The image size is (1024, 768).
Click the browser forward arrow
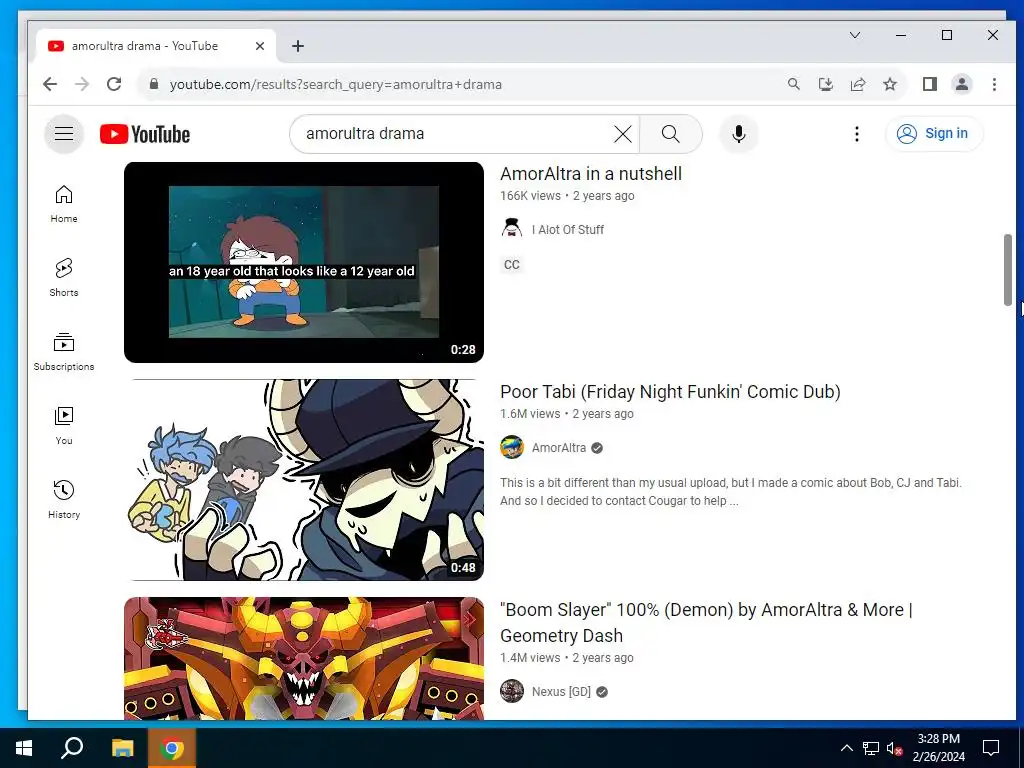[82, 84]
